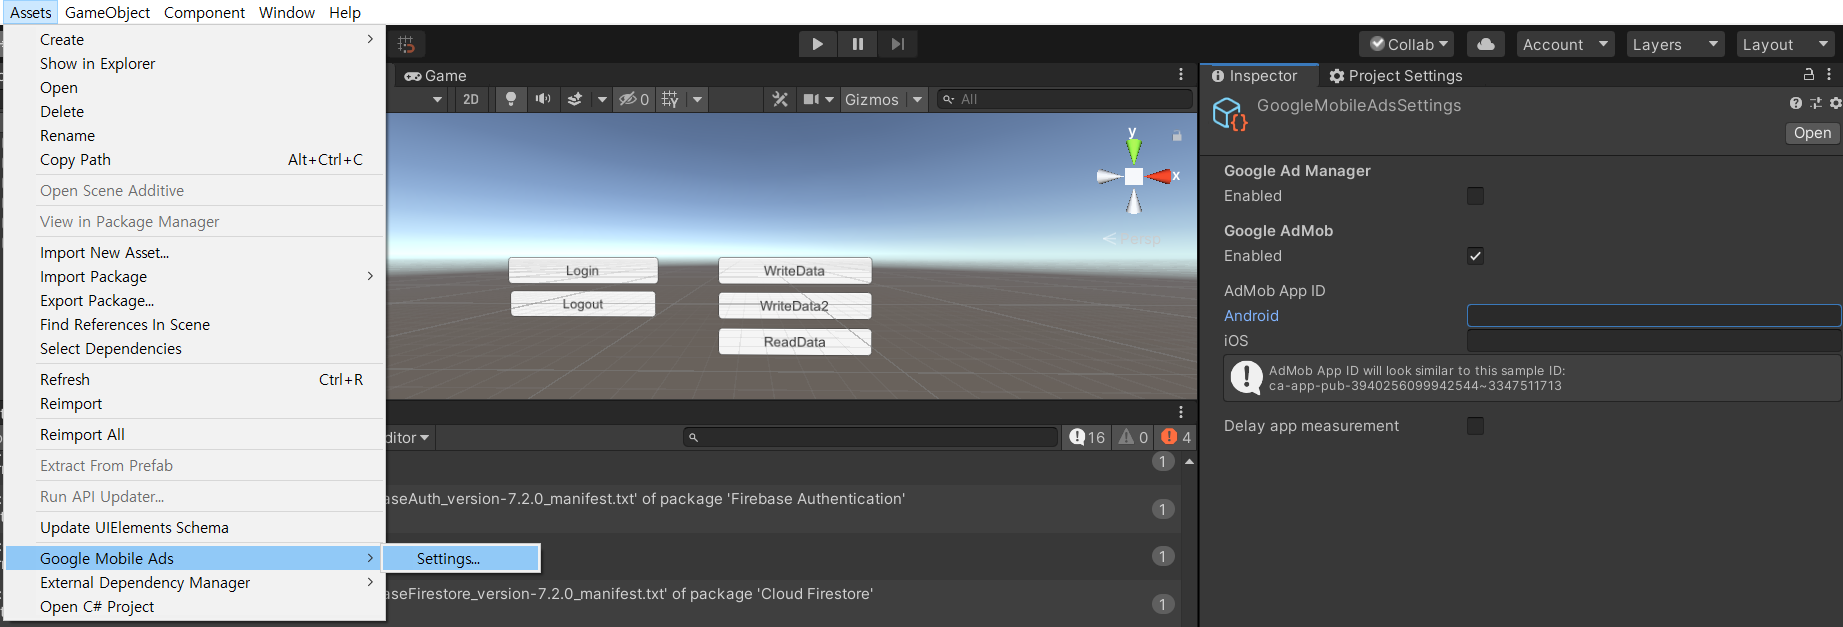1843x627 pixels.
Task: Click the Step forward button
Action: [x=898, y=44]
